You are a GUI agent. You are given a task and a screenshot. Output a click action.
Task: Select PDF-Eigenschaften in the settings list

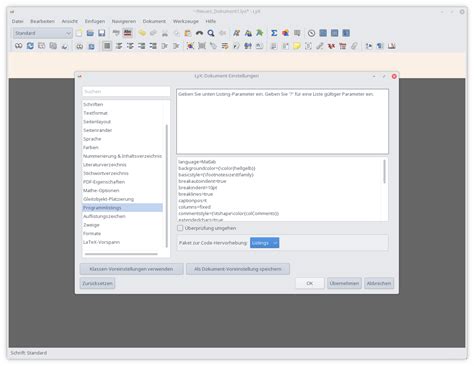tap(122, 182)
